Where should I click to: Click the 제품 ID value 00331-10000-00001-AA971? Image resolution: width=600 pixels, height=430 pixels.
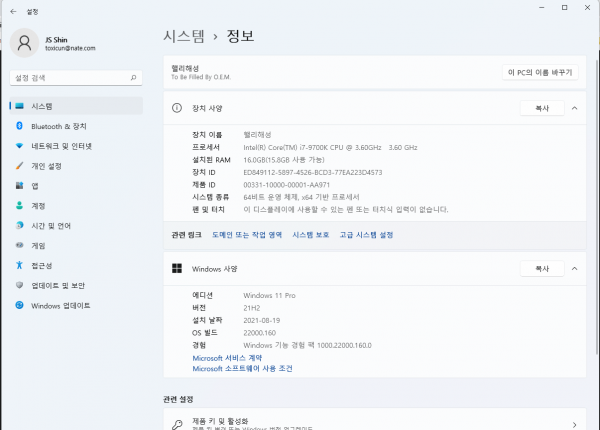pyautogui.click(x=287, y=185)
